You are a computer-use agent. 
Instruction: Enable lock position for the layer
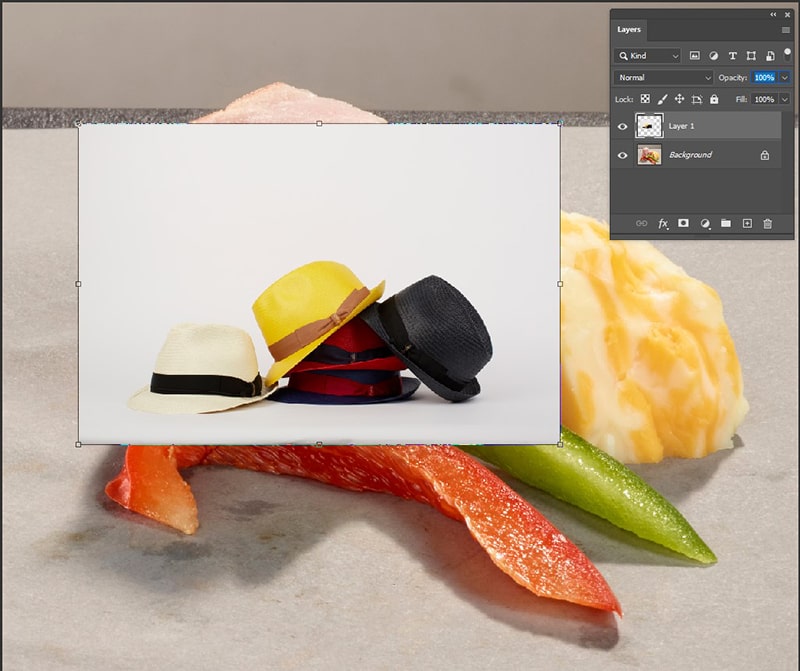(678, 99)
